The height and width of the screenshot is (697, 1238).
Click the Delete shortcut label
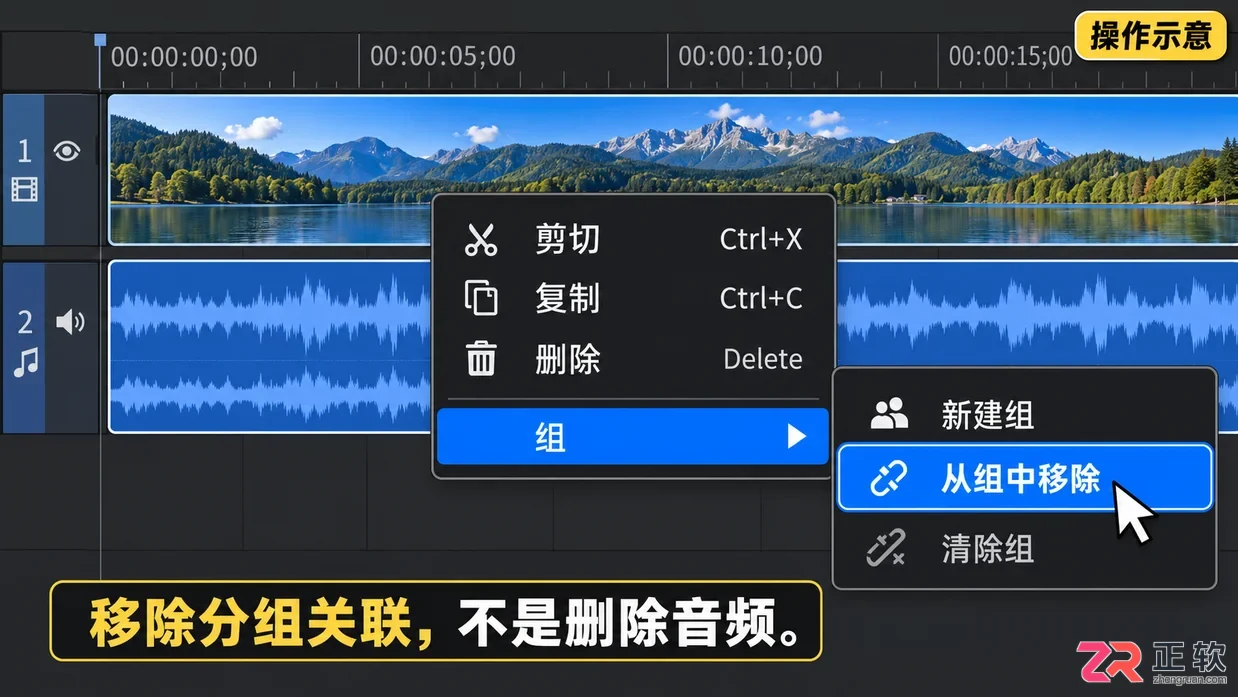point(763,359)
